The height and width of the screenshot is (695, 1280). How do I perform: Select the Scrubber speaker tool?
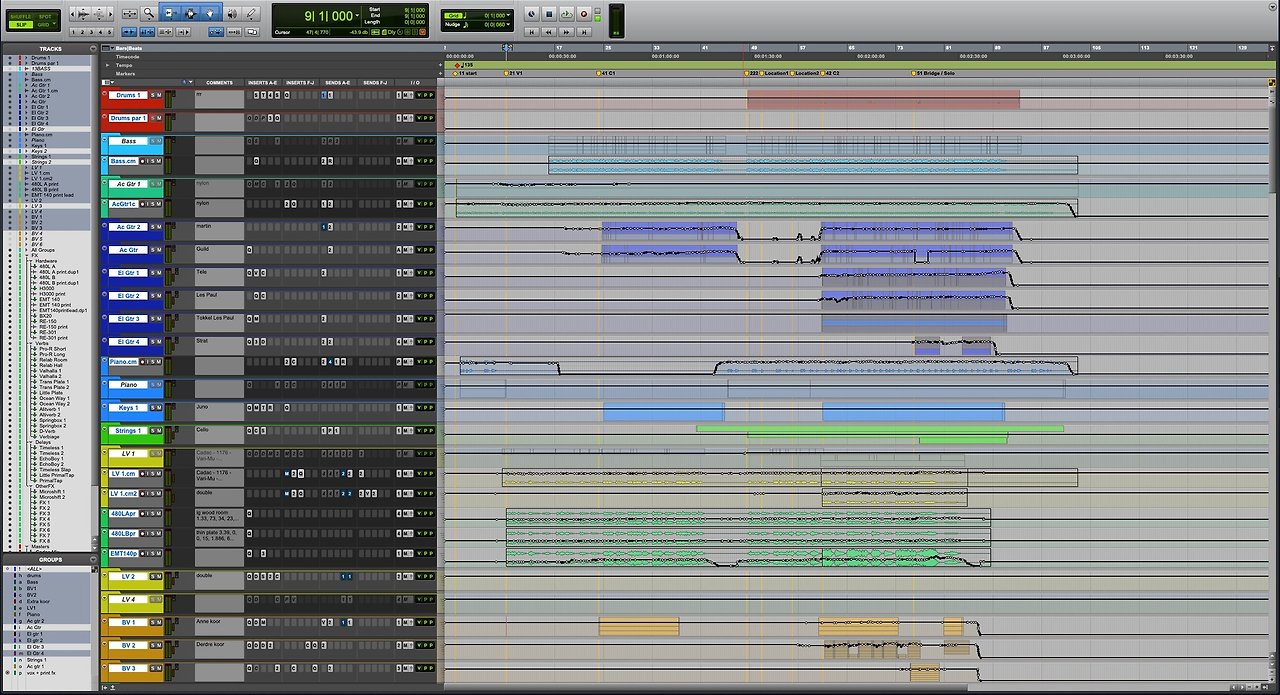pyautogui.click(x=232, y=14)
